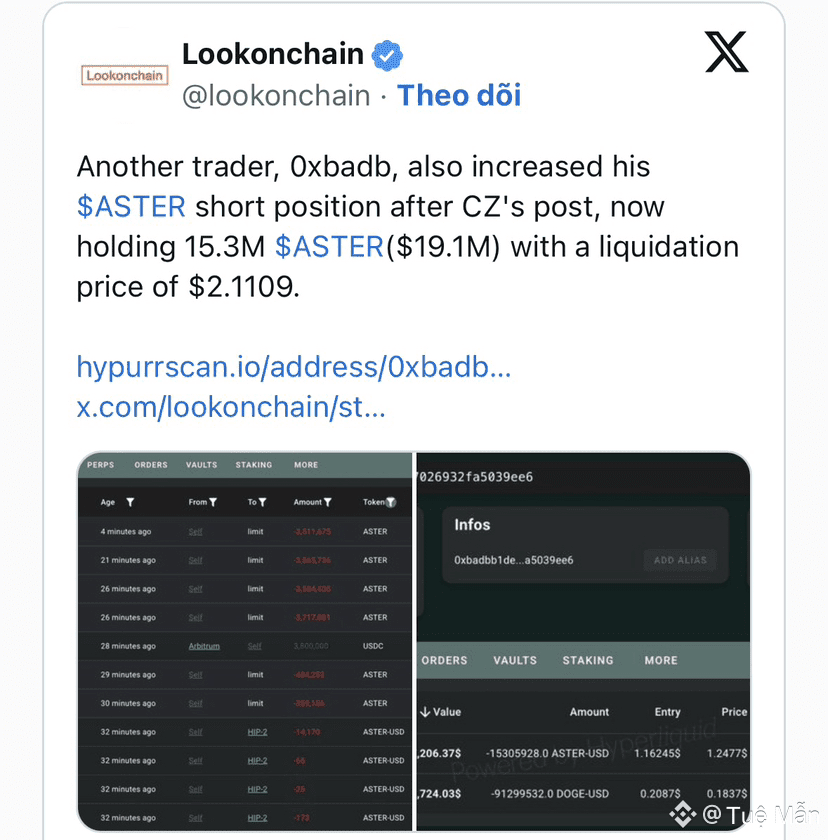Sort by the Value column arrow
This screenshot has height=840, width=828.
click(x=425, y=712)
